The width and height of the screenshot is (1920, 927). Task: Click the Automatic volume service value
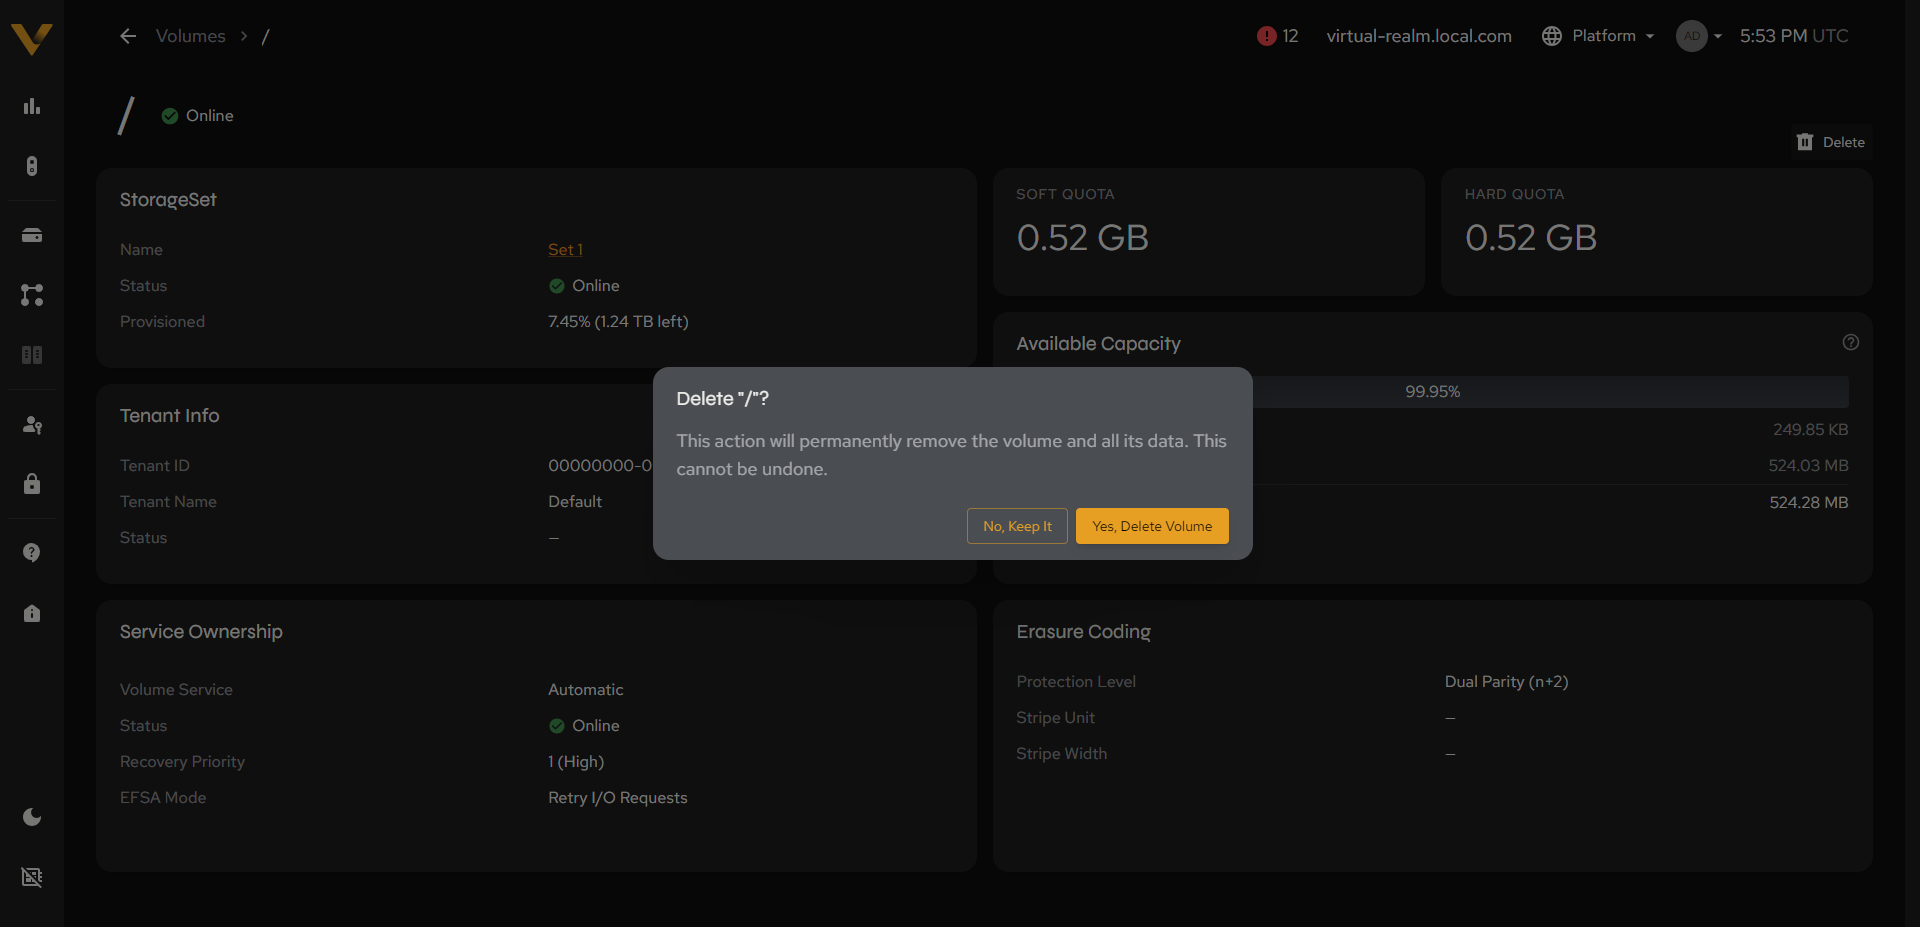click(586, 690)
